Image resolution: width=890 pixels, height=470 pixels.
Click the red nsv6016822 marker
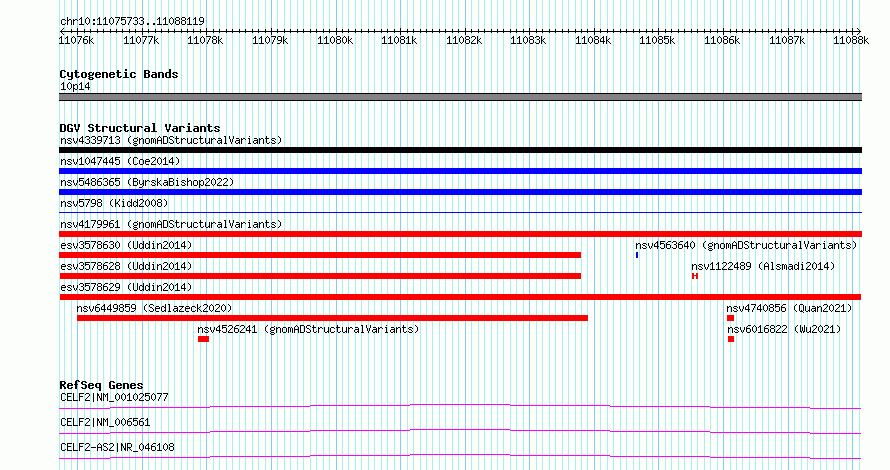pos(731,339)
